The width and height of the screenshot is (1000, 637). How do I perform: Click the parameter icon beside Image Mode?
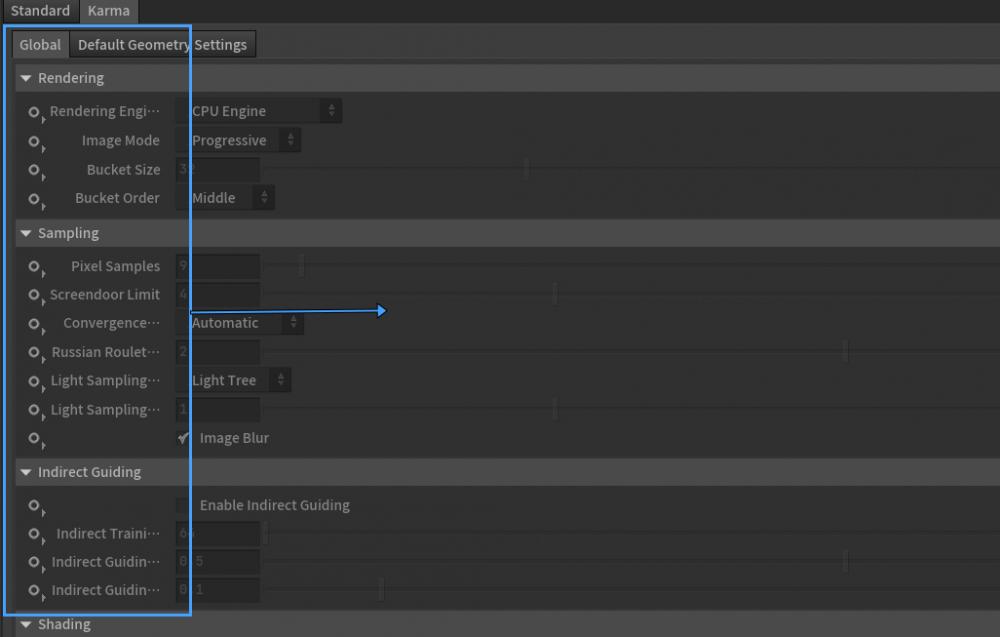coord(34,140)
